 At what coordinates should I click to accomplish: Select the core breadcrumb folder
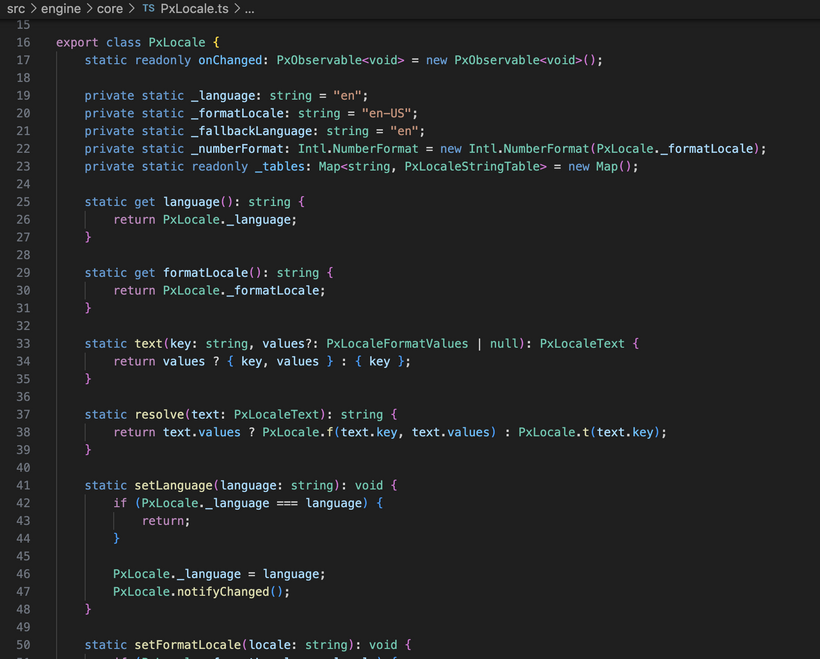[110, 9]
